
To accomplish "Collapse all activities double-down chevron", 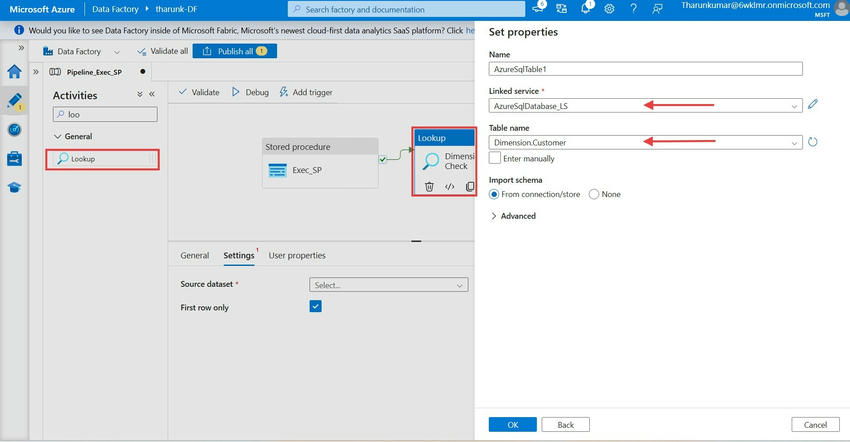I will coord(140,94).
